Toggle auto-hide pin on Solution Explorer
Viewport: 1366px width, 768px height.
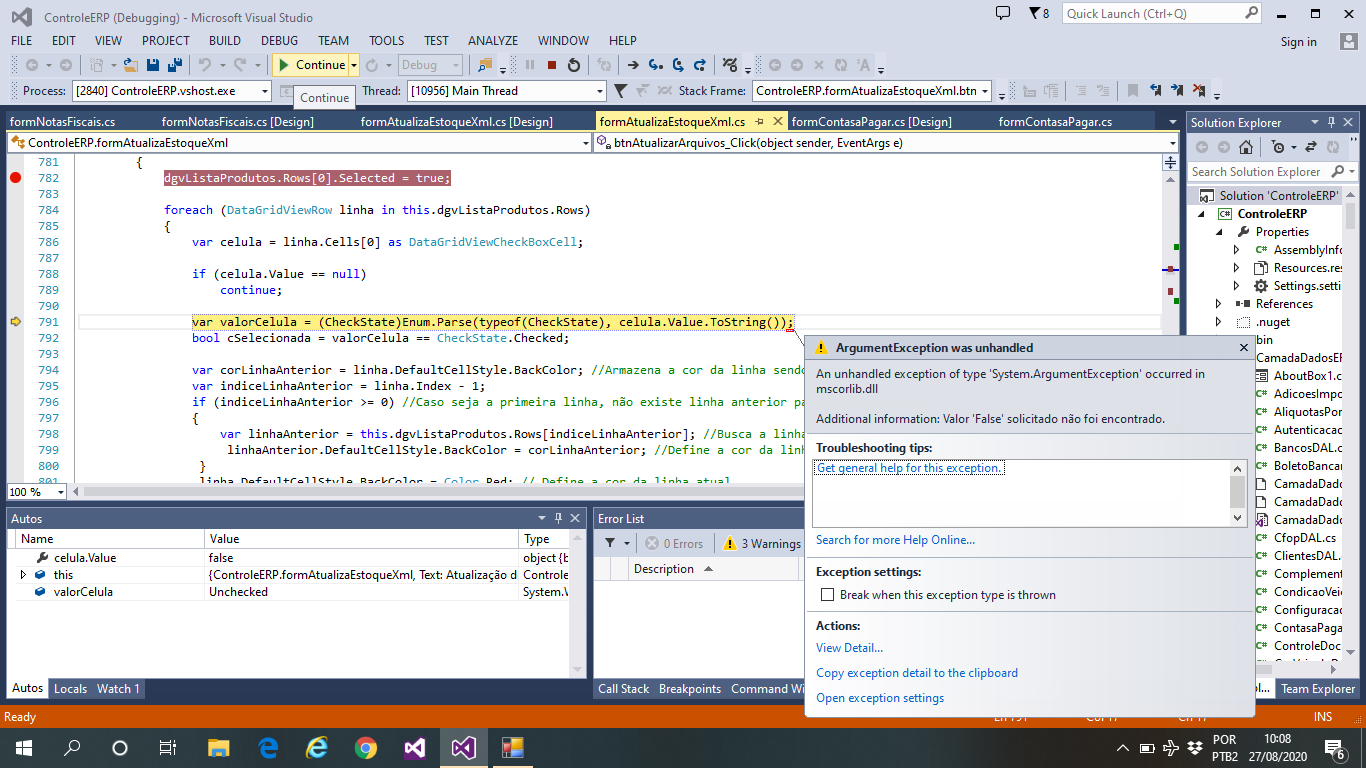click(x=1331, y=122)
